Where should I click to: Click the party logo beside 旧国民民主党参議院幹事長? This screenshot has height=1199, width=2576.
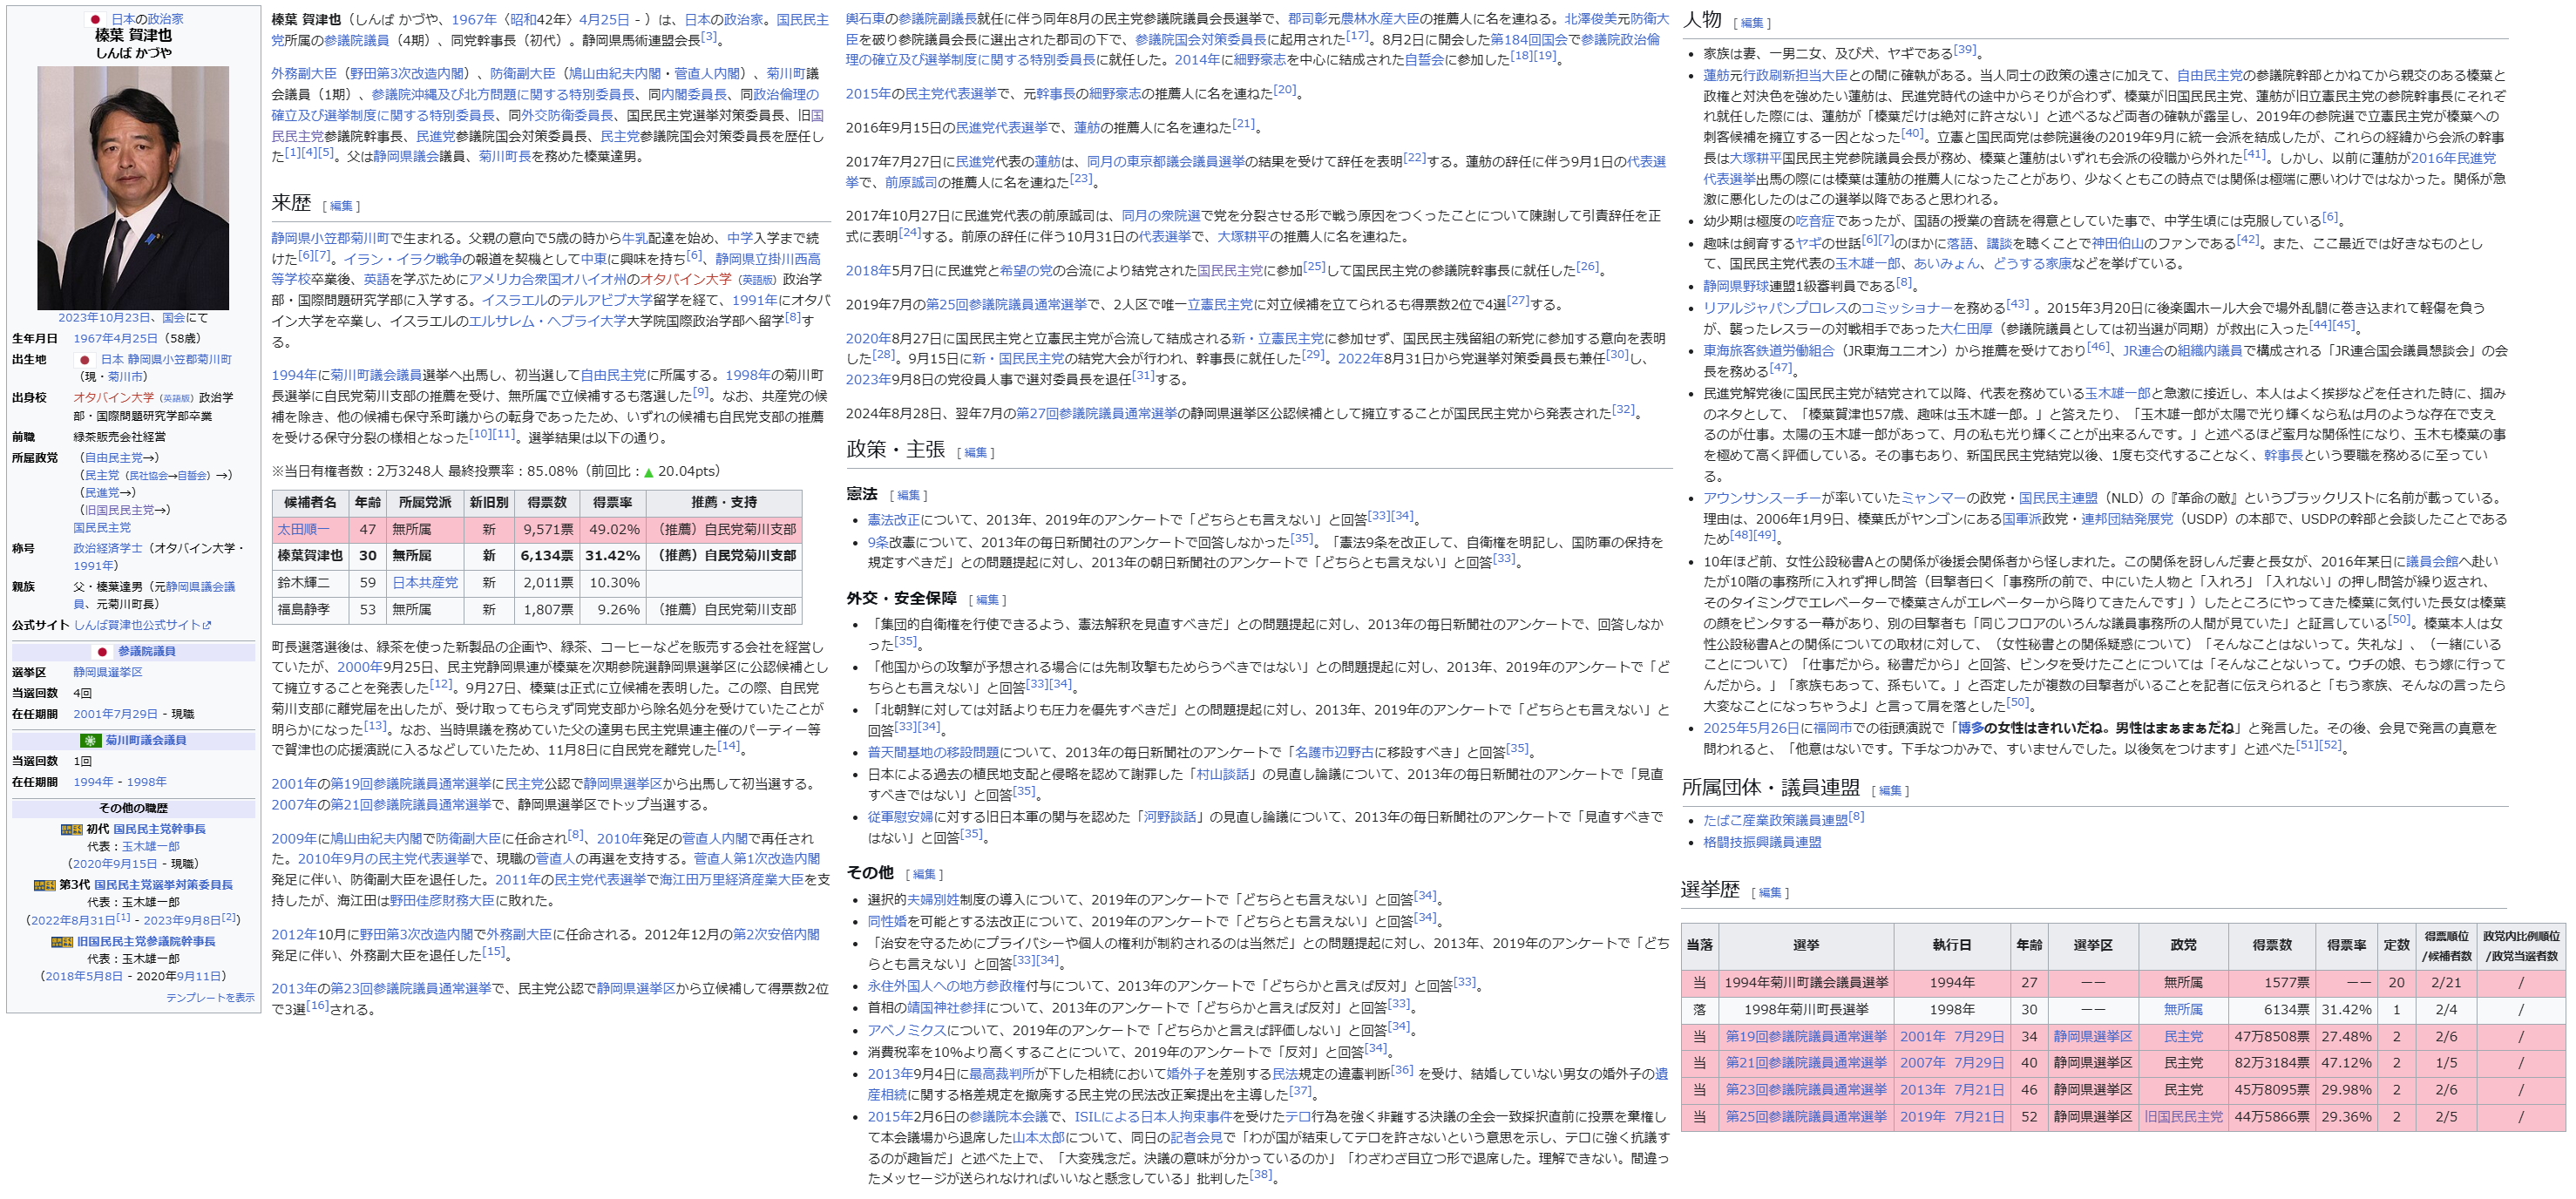(62, 942)
